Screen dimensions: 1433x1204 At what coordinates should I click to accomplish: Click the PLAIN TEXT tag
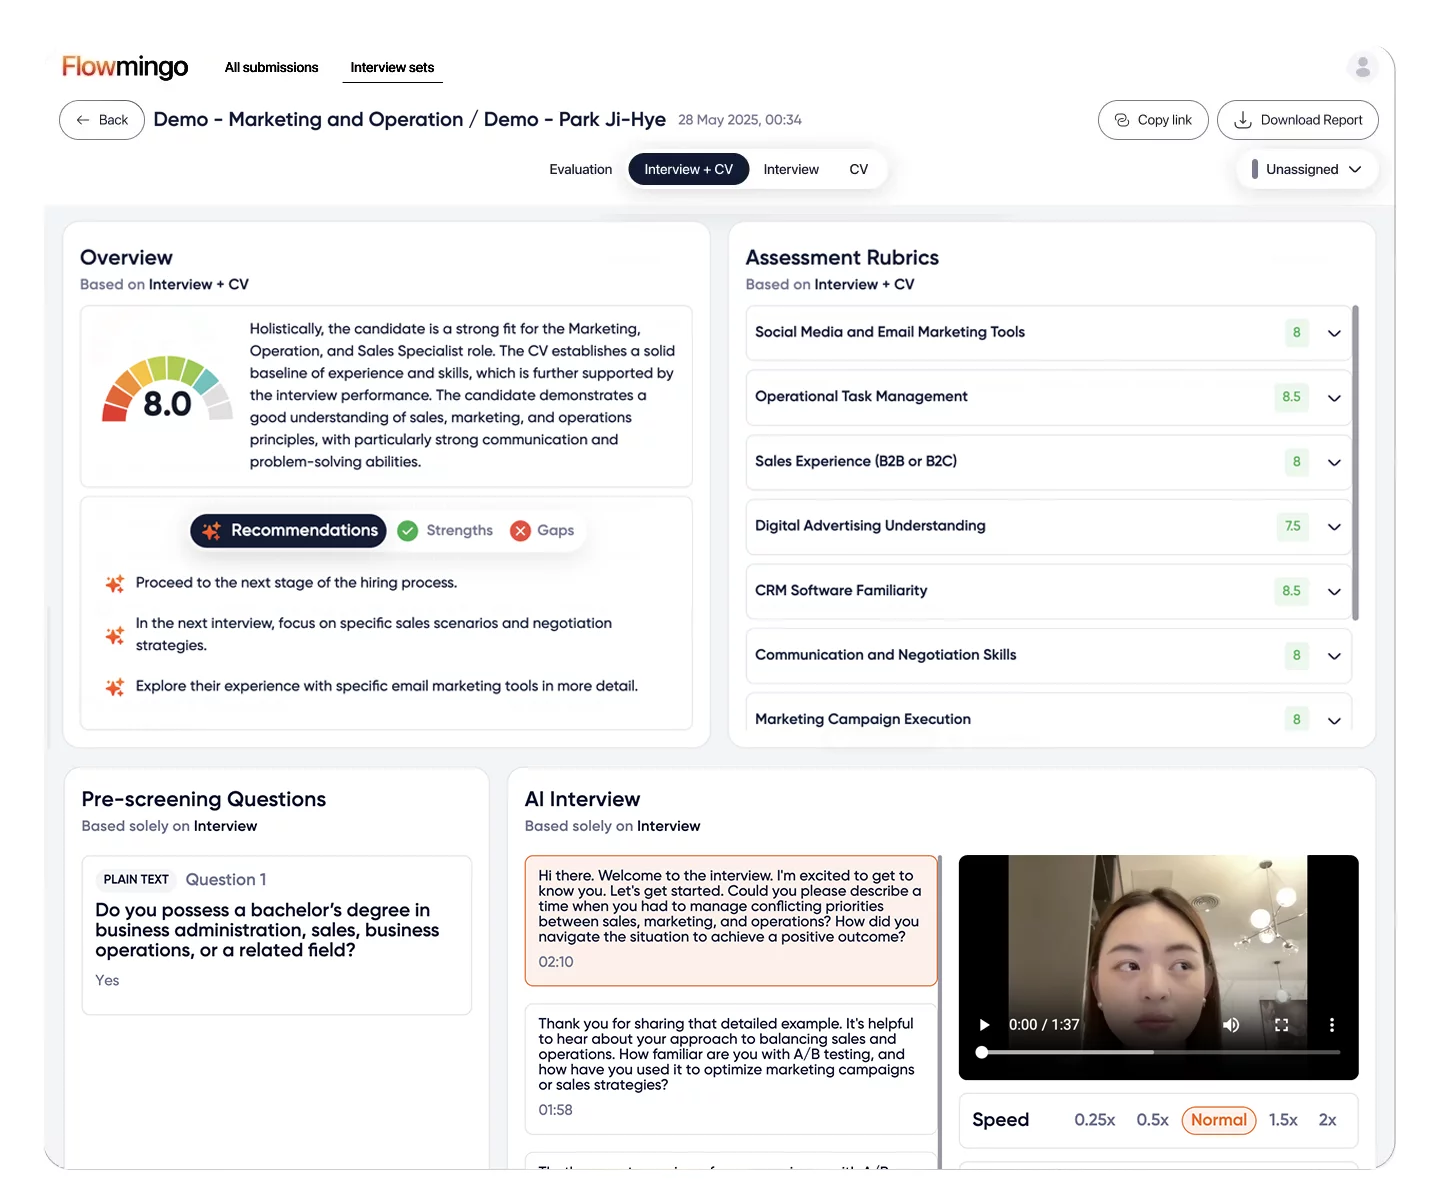(136, 880)
